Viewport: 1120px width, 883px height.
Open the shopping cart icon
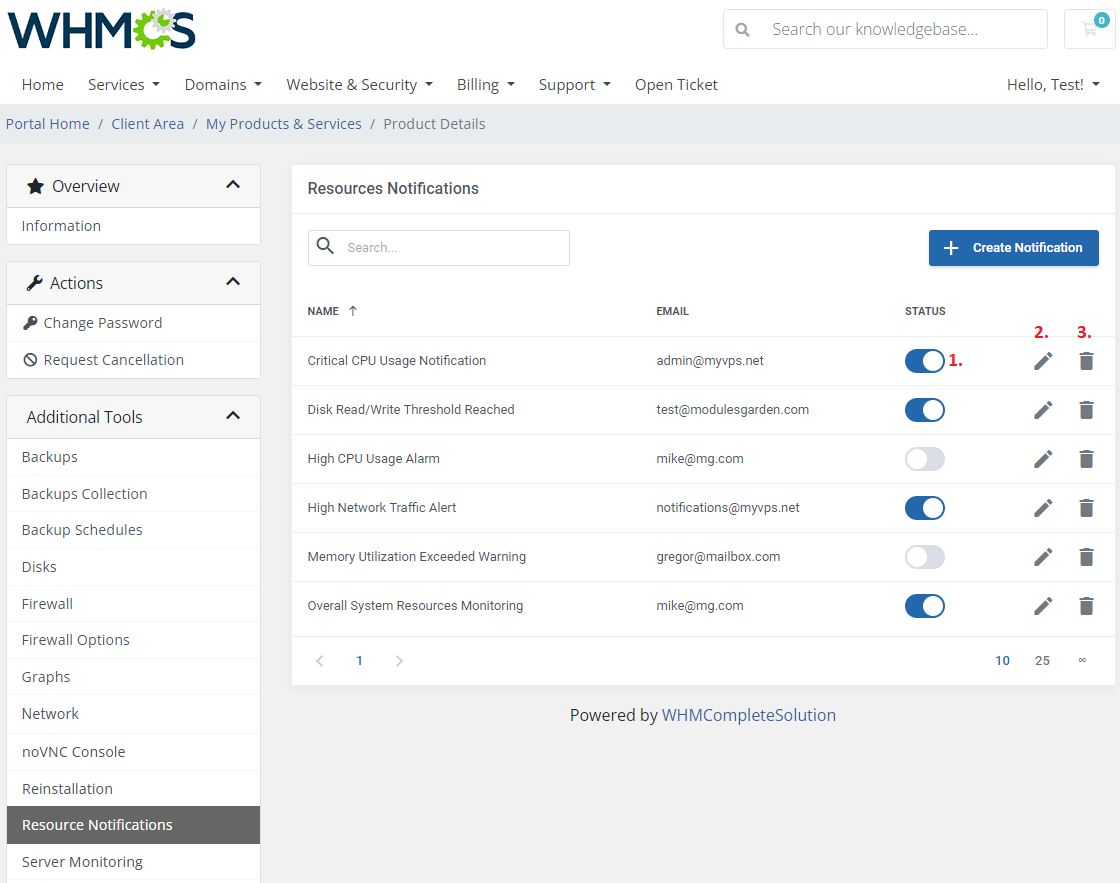1089,29
